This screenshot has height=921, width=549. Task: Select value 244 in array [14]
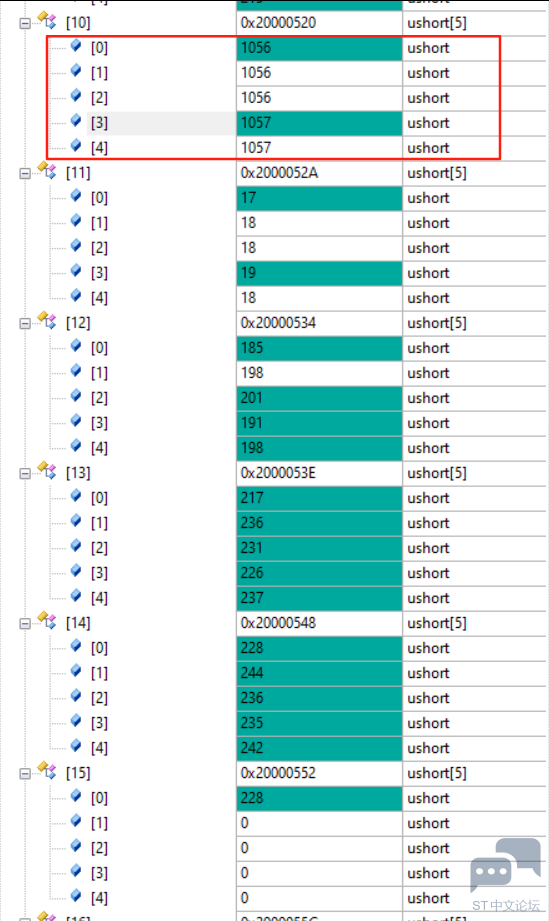tap(319, 673)
